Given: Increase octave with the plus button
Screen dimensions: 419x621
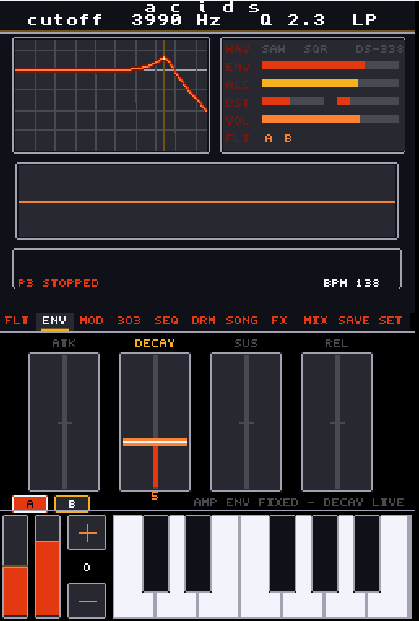Looking at the screenshot, I should pos(87,533).
